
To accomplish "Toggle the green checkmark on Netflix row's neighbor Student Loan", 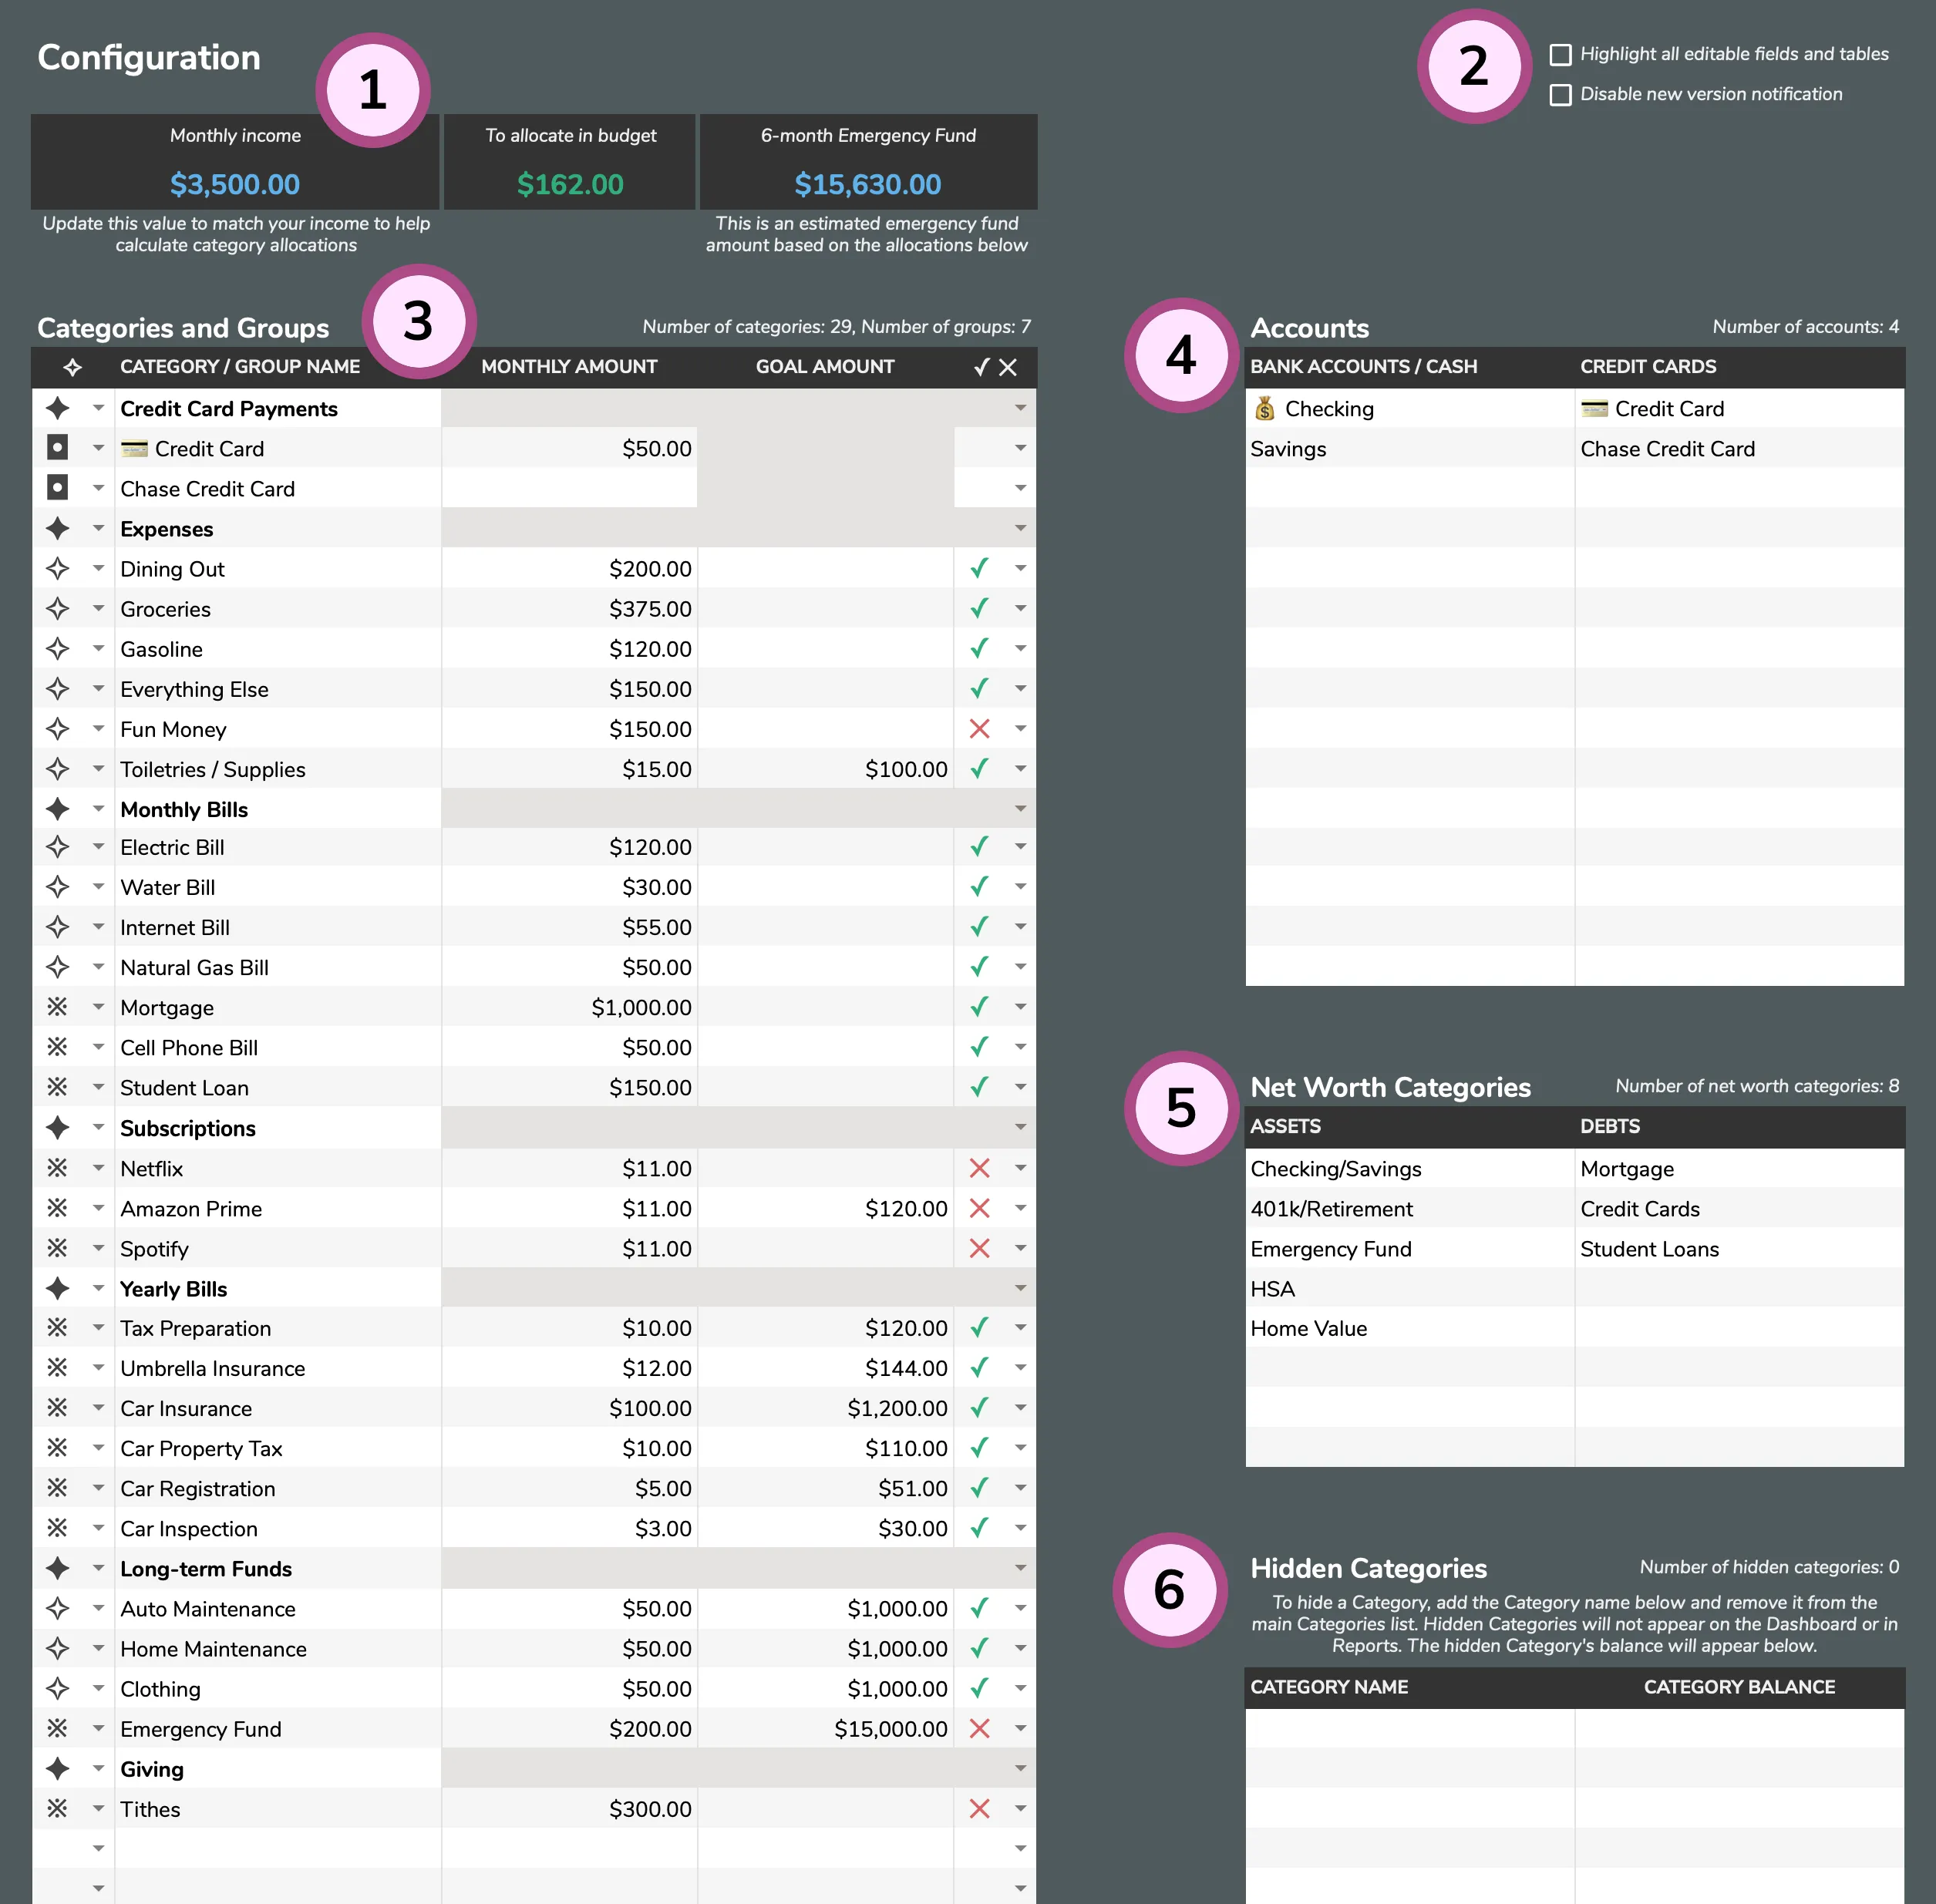I will point(979,1087).
